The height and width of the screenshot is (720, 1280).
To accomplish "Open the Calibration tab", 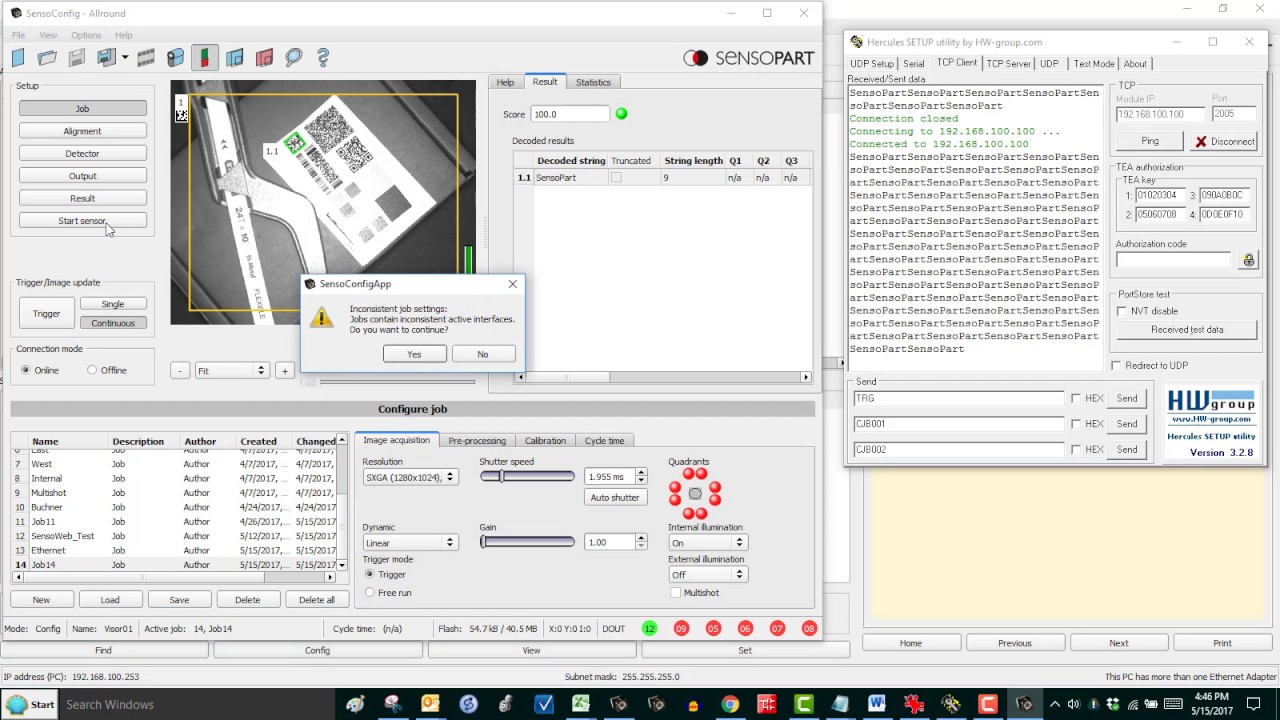I will tap(545, 441).
